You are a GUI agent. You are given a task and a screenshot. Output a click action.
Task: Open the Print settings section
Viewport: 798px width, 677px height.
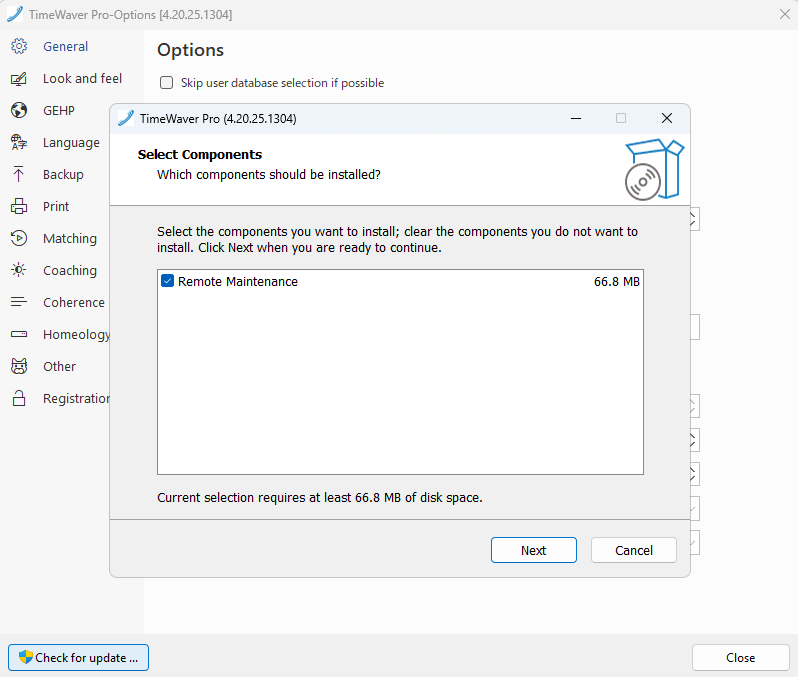[x=55, y=206]
